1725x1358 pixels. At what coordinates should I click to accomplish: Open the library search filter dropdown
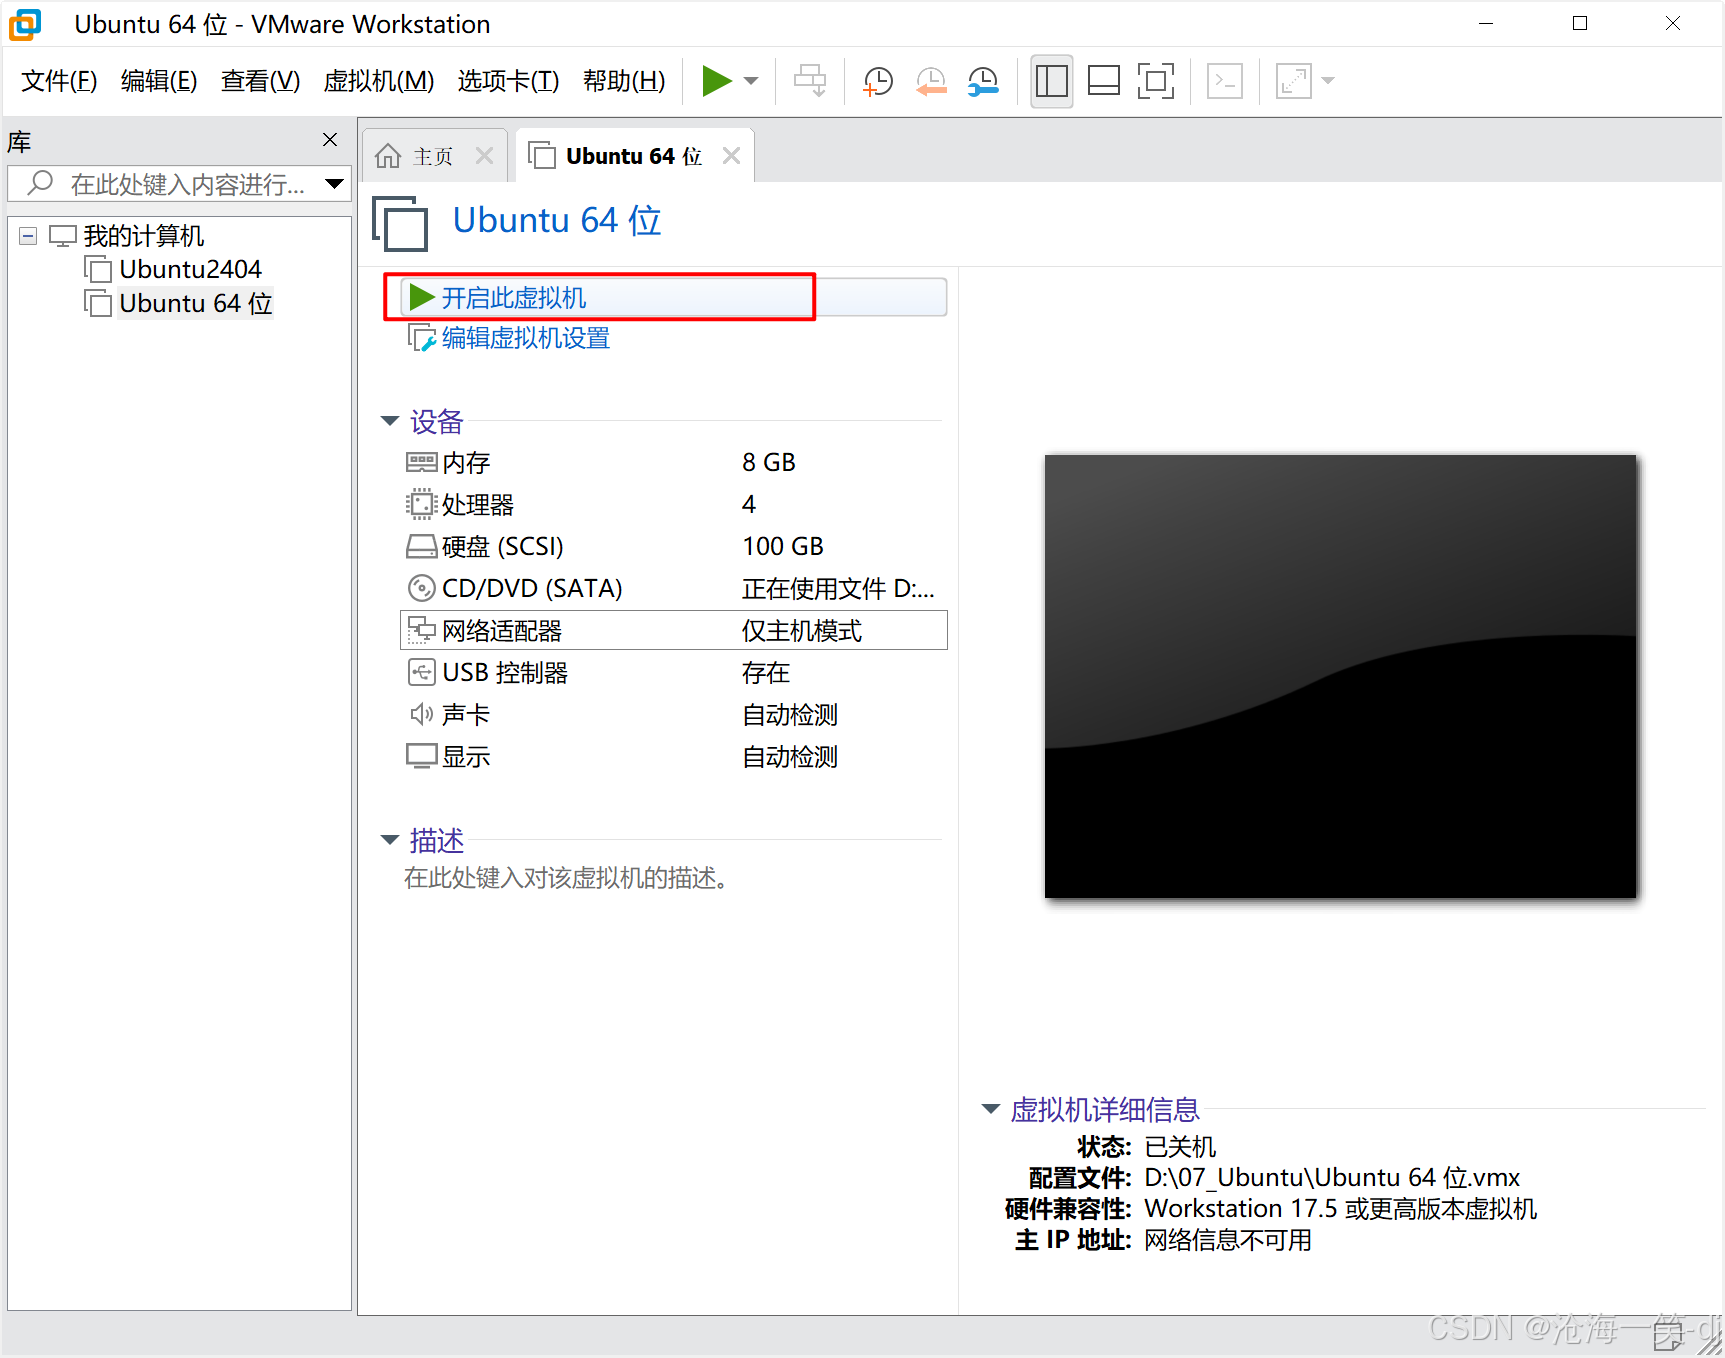pyautogui.click(x=335, y=184)
